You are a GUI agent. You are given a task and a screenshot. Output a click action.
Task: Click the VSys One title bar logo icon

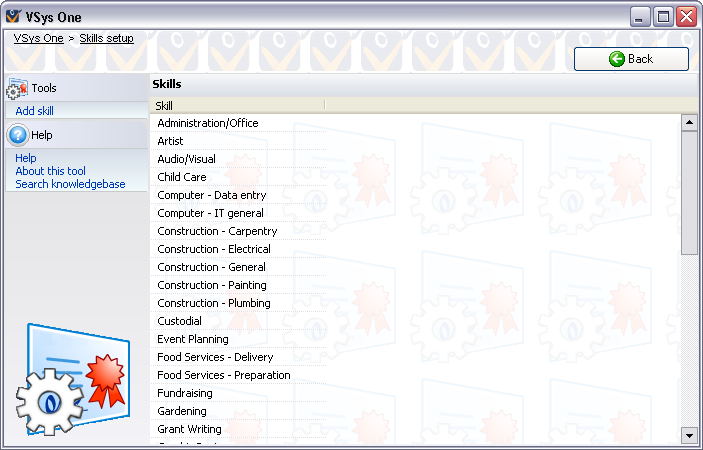click(13, 17)
